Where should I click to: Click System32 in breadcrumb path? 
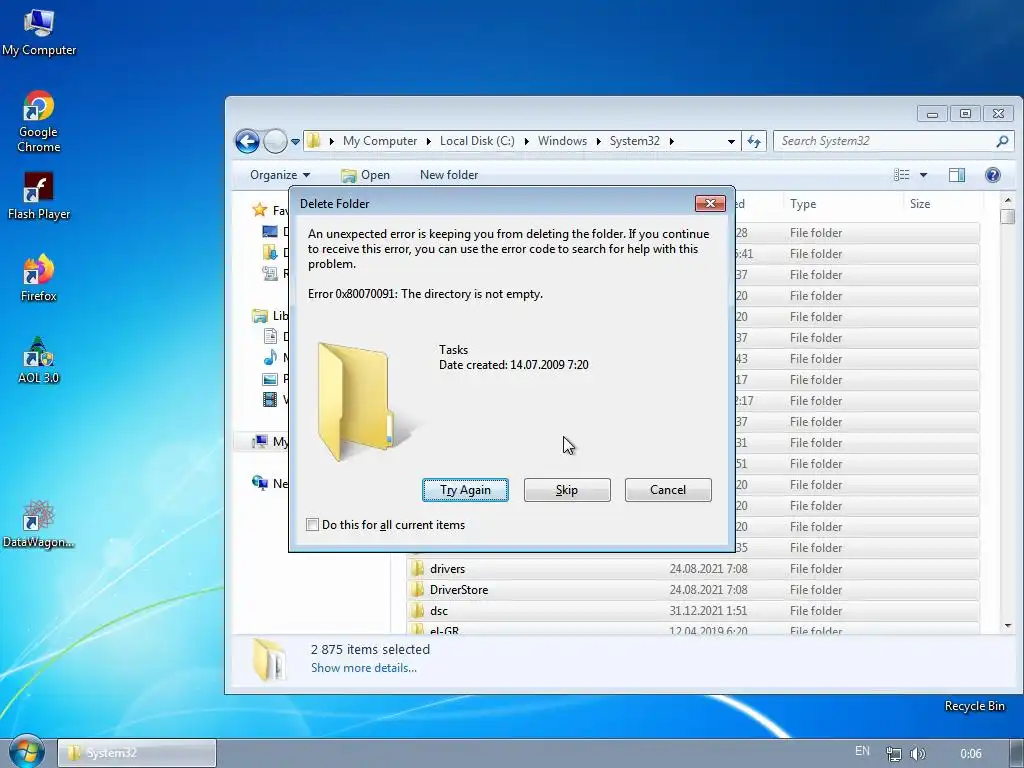coord(635,141)
